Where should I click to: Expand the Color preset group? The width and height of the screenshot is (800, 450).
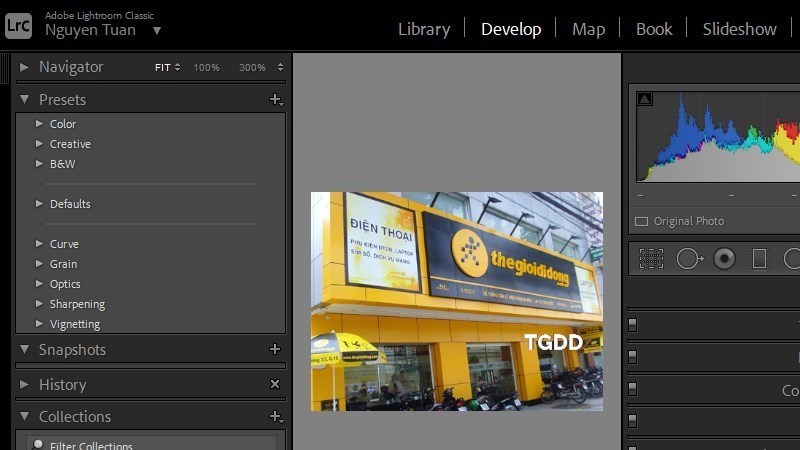tap(39, 123)
